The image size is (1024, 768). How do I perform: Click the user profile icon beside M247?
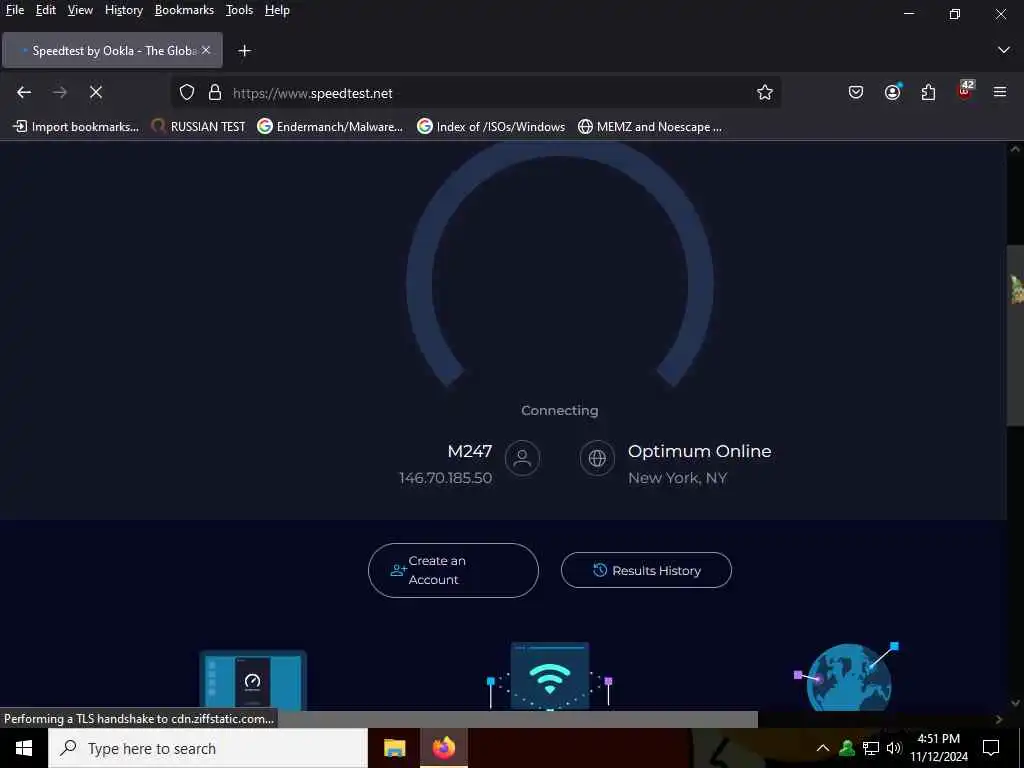(x=522, y=458)
